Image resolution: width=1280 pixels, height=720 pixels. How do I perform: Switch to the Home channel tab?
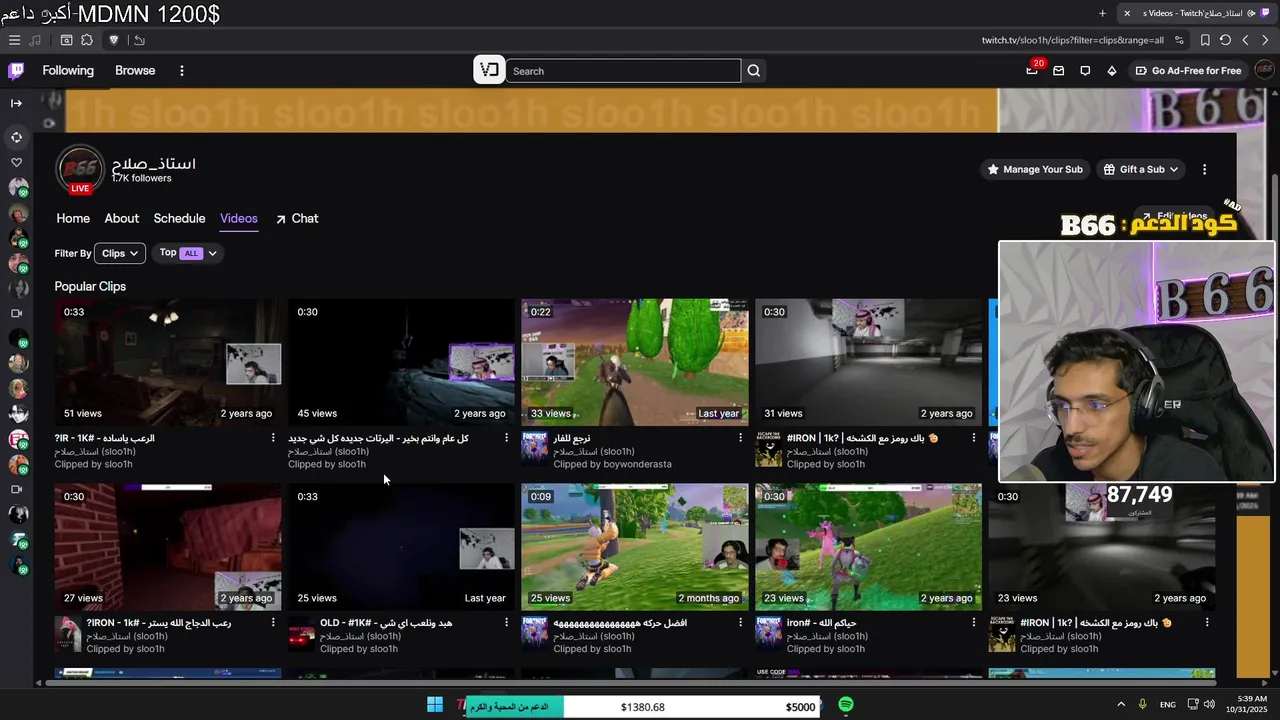point(73,218)
